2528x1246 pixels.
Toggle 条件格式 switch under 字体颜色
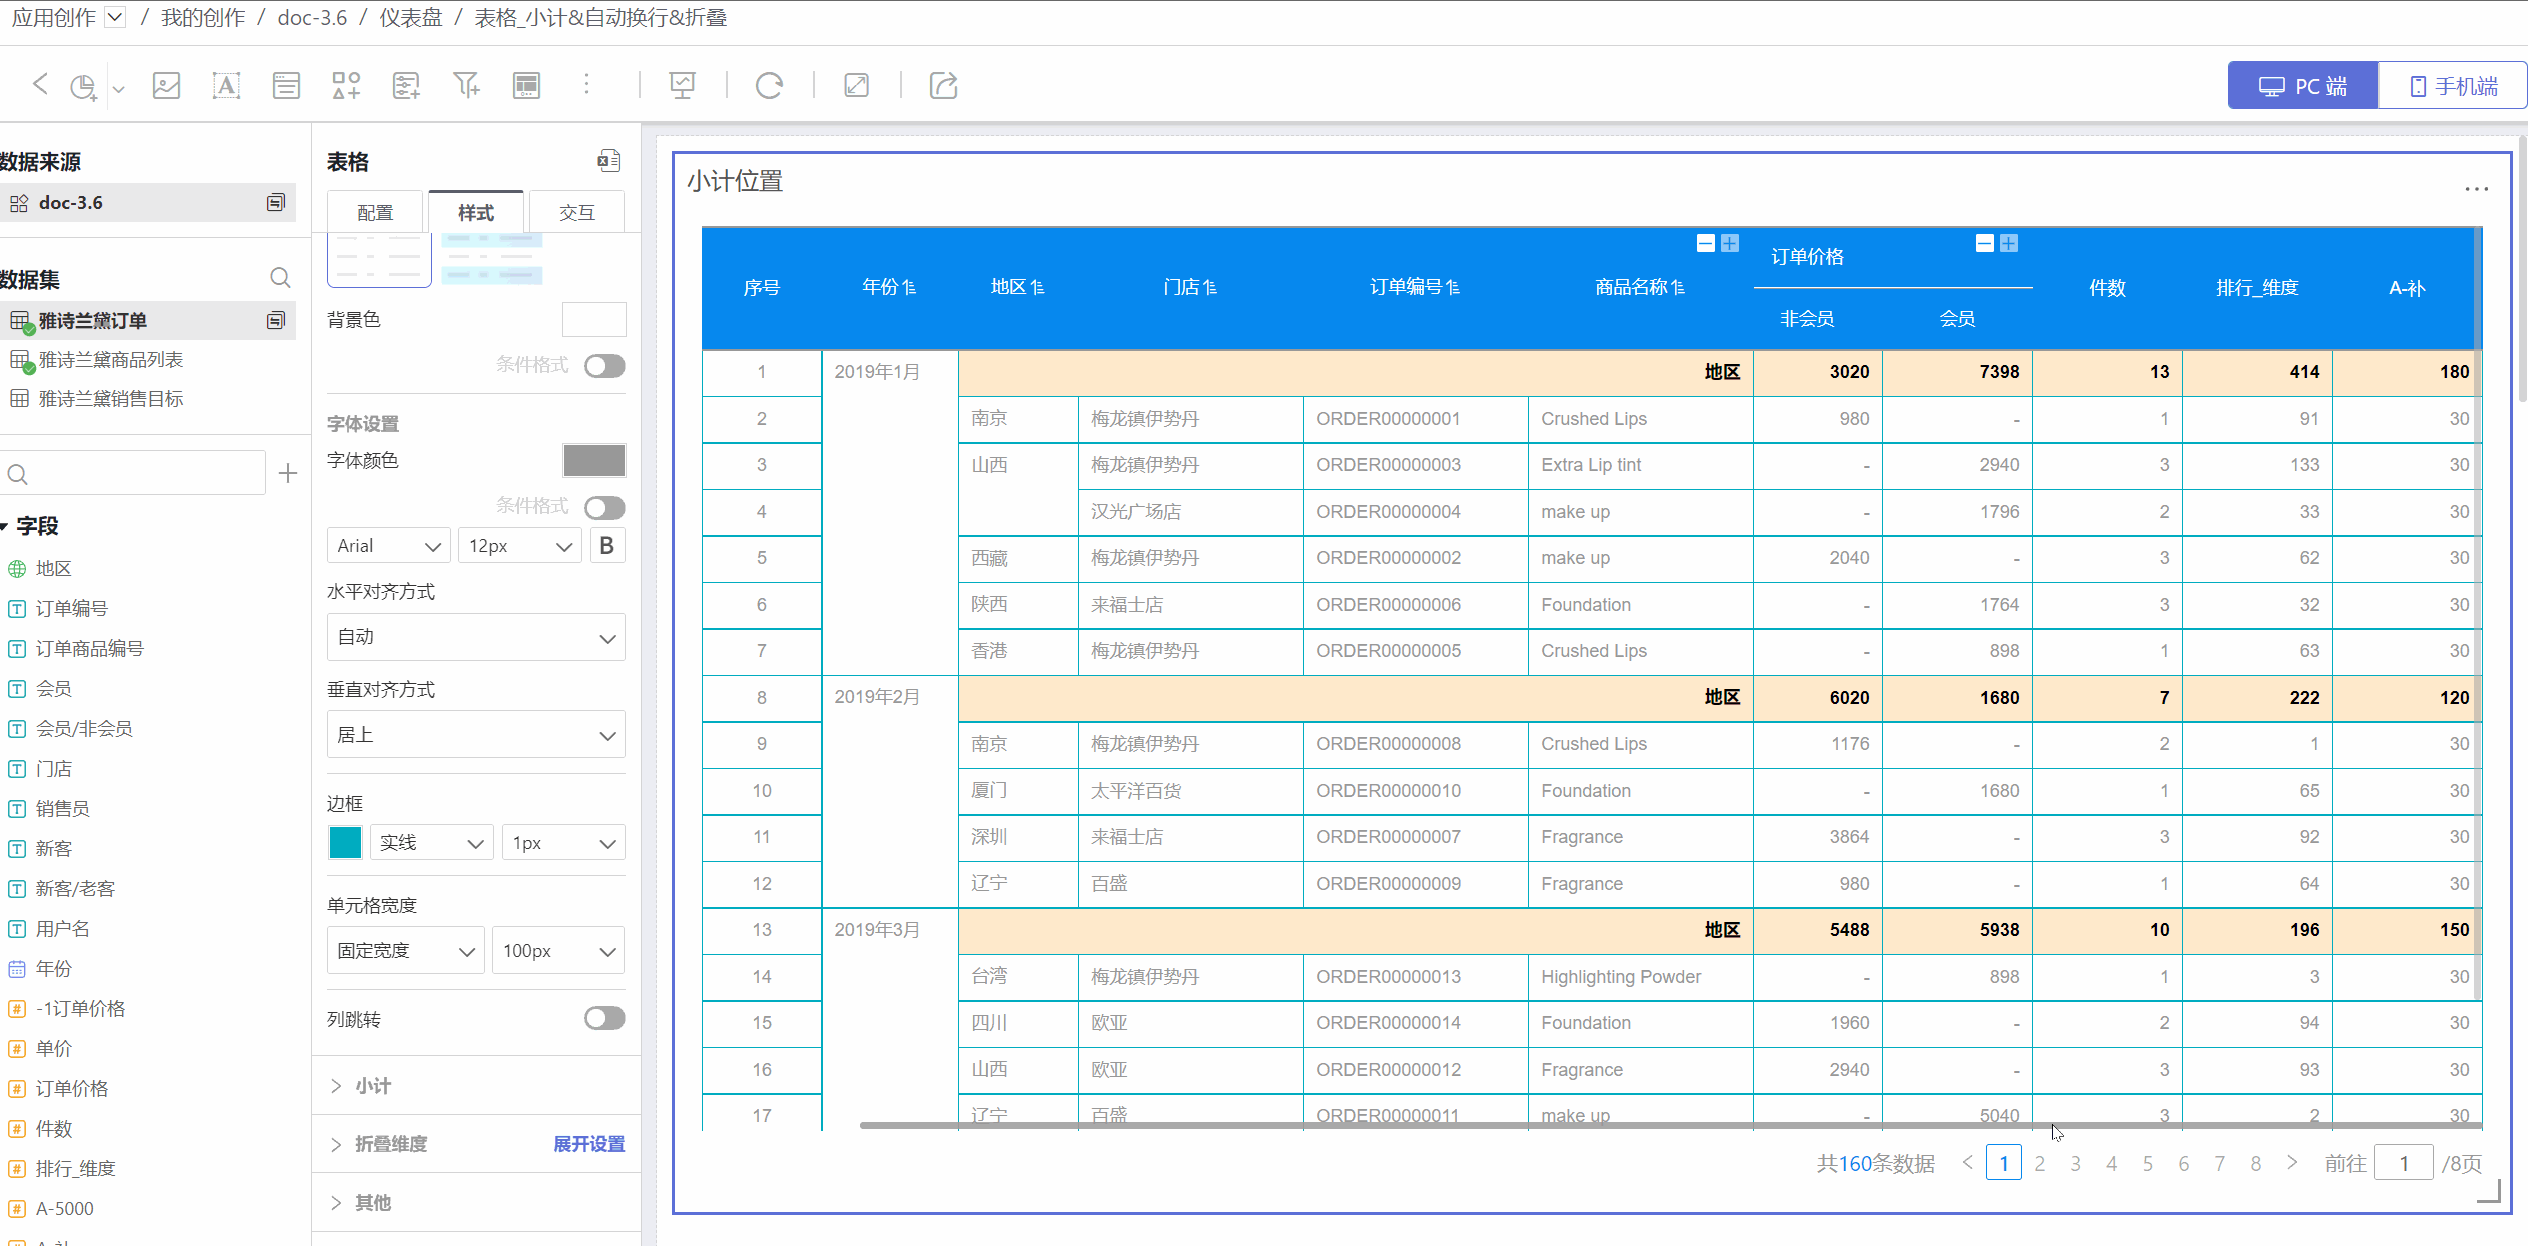[x=604, y=508]
